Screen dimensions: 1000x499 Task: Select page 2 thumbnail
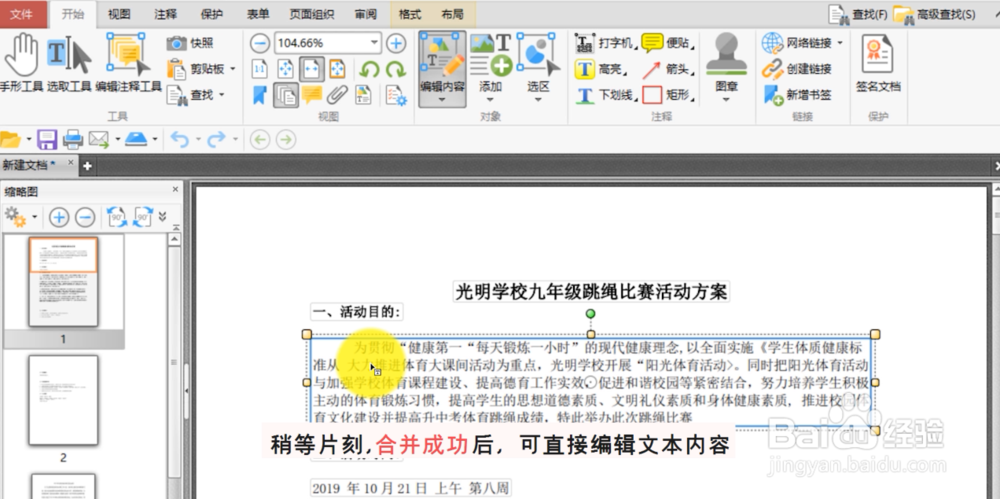(63, 400)
